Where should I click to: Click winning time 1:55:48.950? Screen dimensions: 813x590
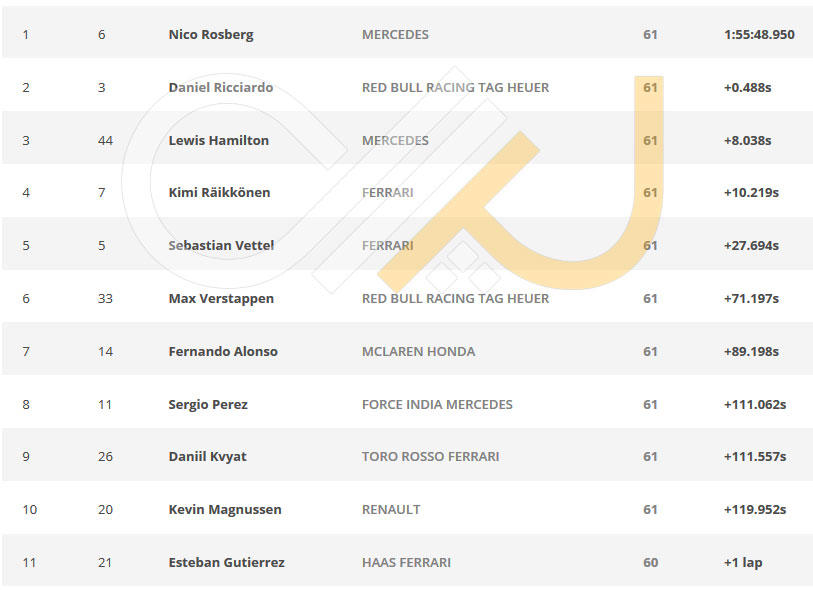coord(759,35)
